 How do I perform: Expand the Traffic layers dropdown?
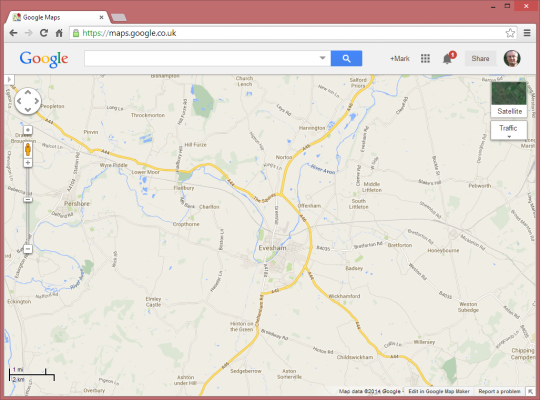tap(509, 130)
